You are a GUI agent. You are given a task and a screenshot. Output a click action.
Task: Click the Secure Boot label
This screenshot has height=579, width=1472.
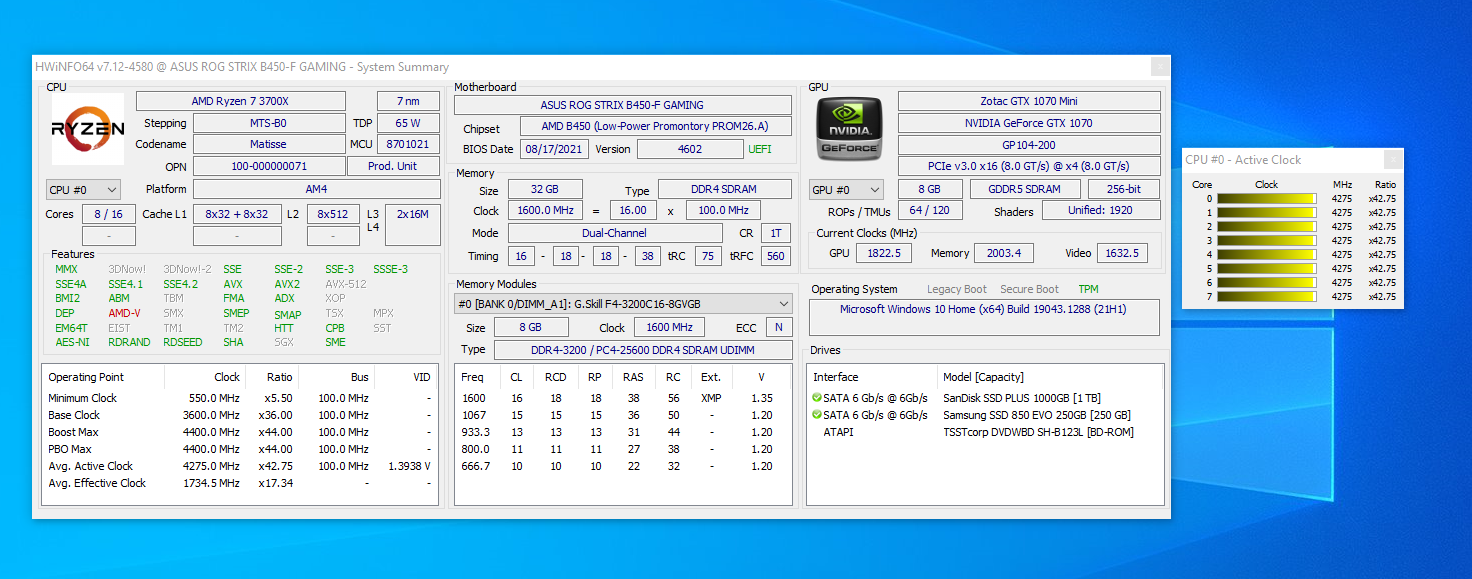point(1030,289)
